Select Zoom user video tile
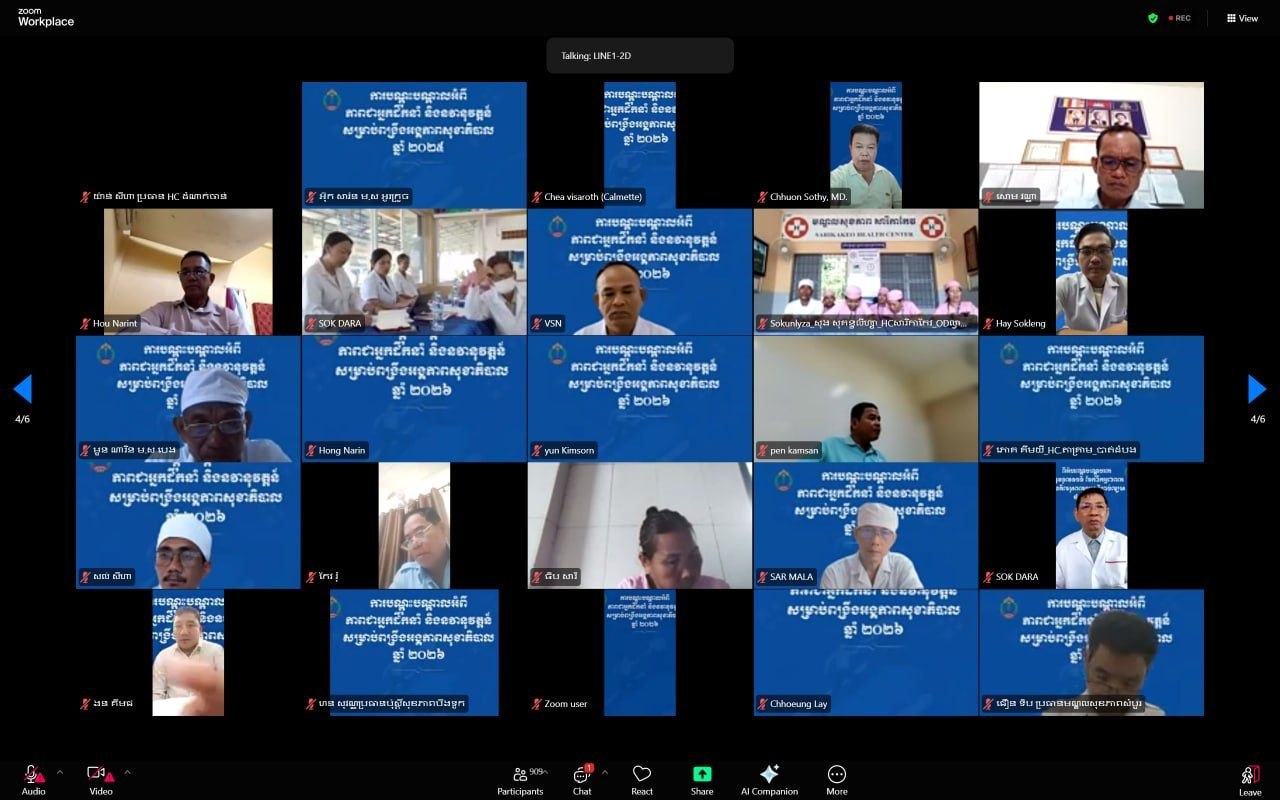Screen dimensions: 1280x800 (640, 652)
